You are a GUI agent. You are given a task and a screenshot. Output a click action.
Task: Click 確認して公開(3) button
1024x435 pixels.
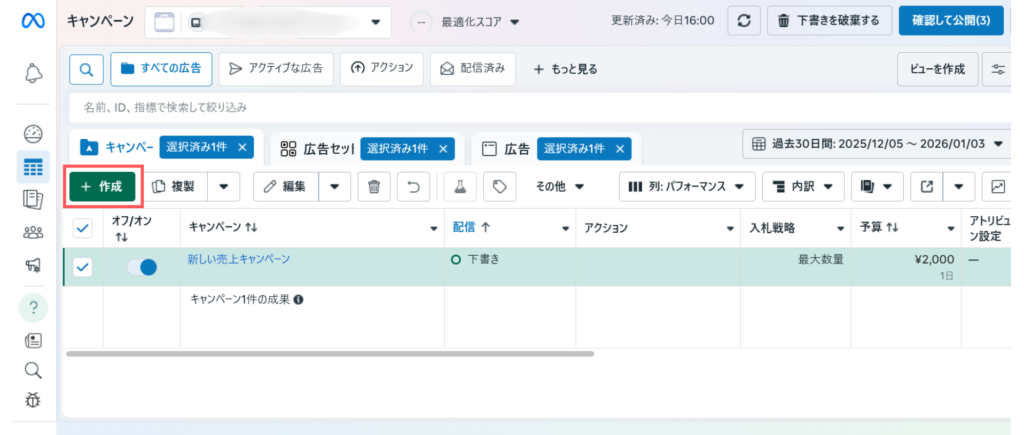click(951, 22)
